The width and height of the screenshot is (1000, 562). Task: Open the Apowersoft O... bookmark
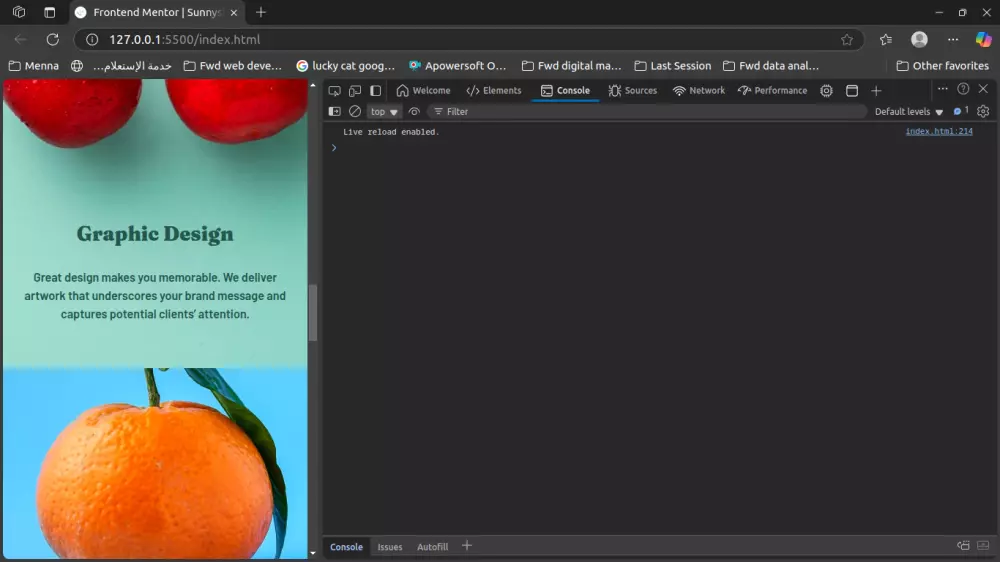click(458, 66)
